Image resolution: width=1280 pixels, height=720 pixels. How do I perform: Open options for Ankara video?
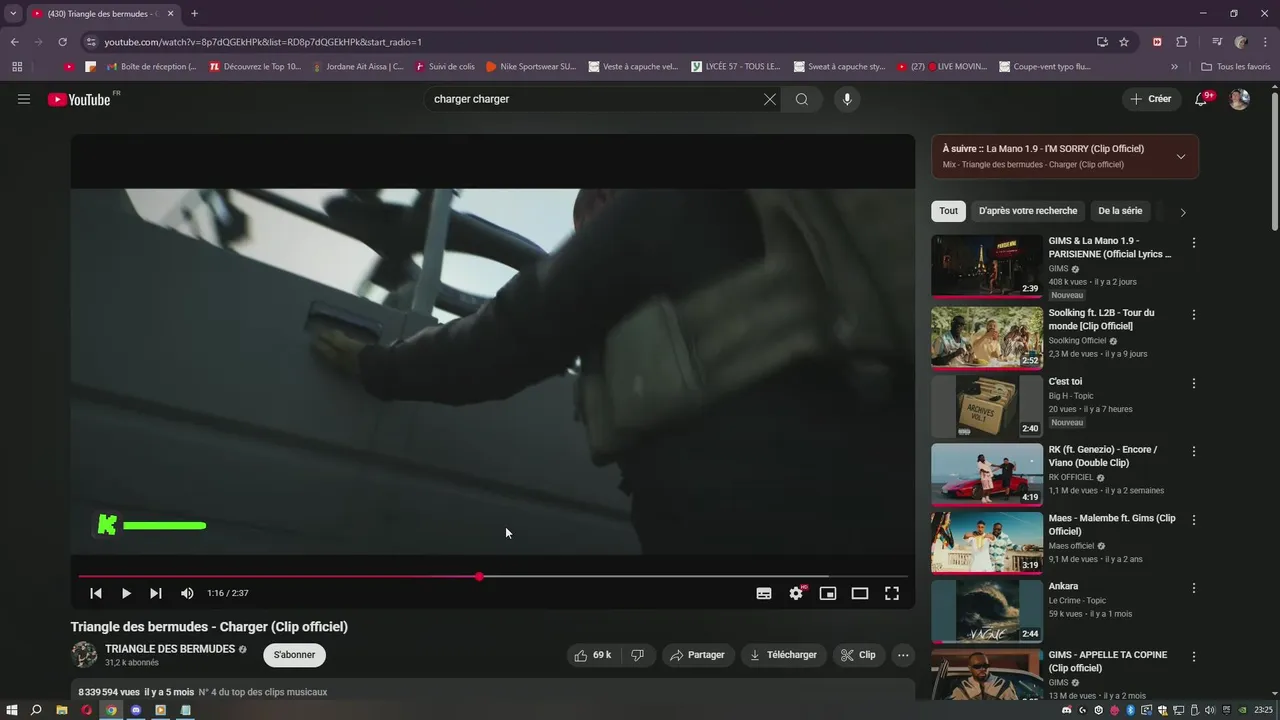pyautogui.click(x=1193, y=588)
